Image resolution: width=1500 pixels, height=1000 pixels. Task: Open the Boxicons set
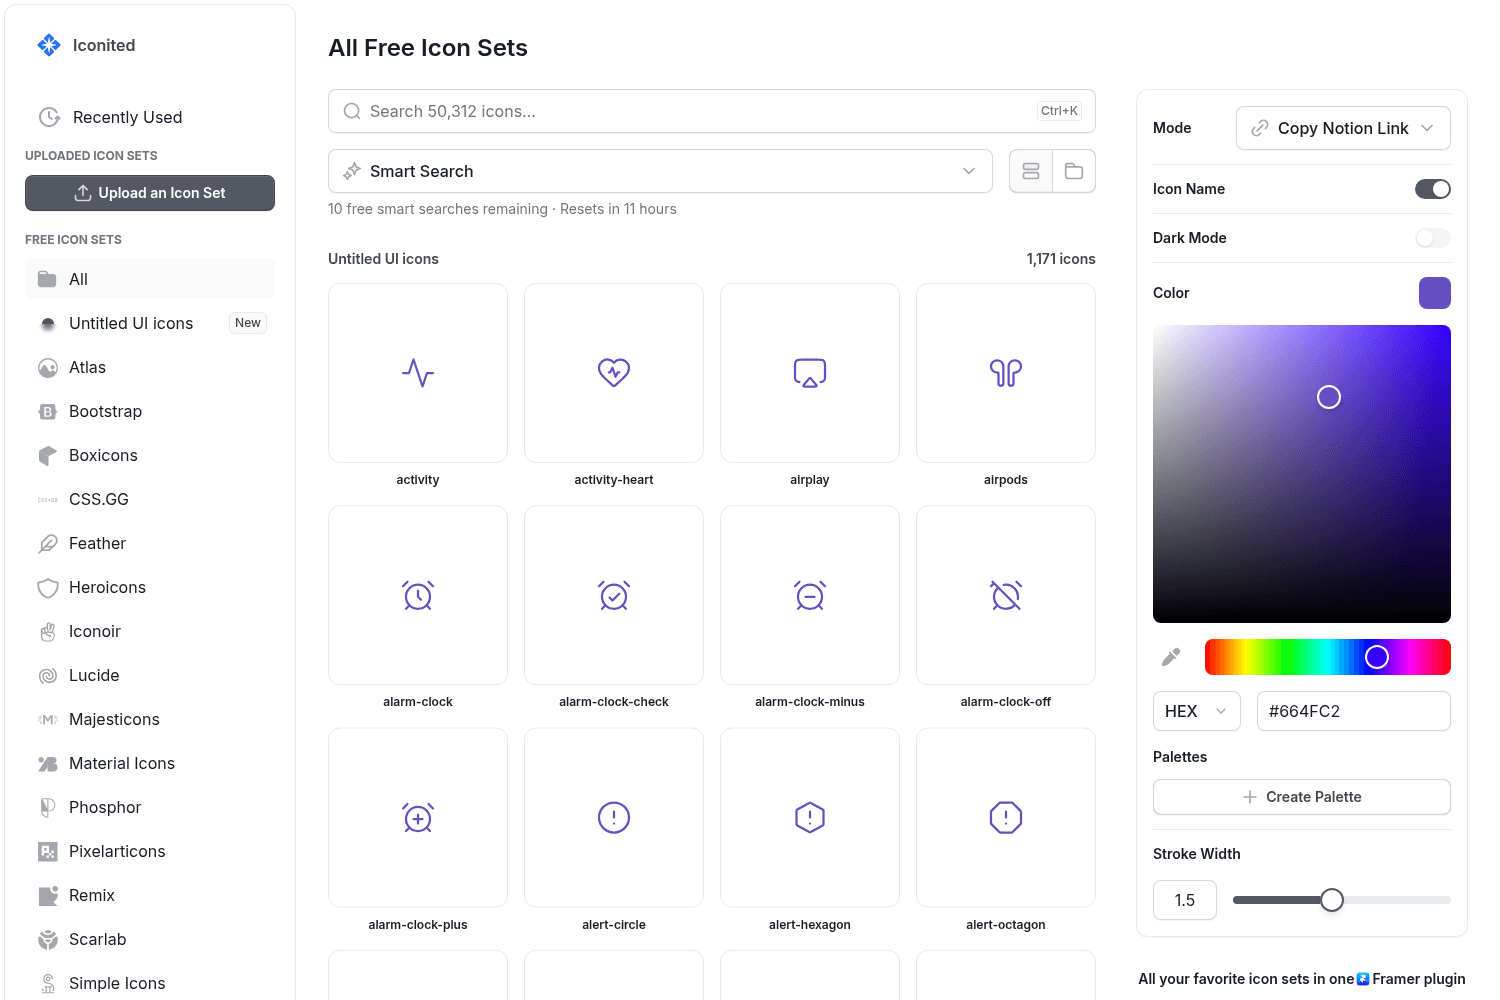150,455
